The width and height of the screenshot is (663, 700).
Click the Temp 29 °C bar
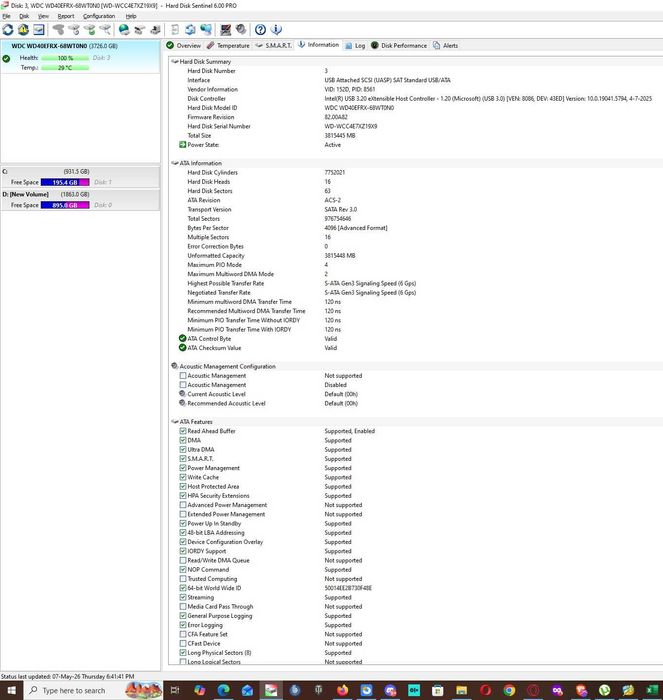pos(65,68)
